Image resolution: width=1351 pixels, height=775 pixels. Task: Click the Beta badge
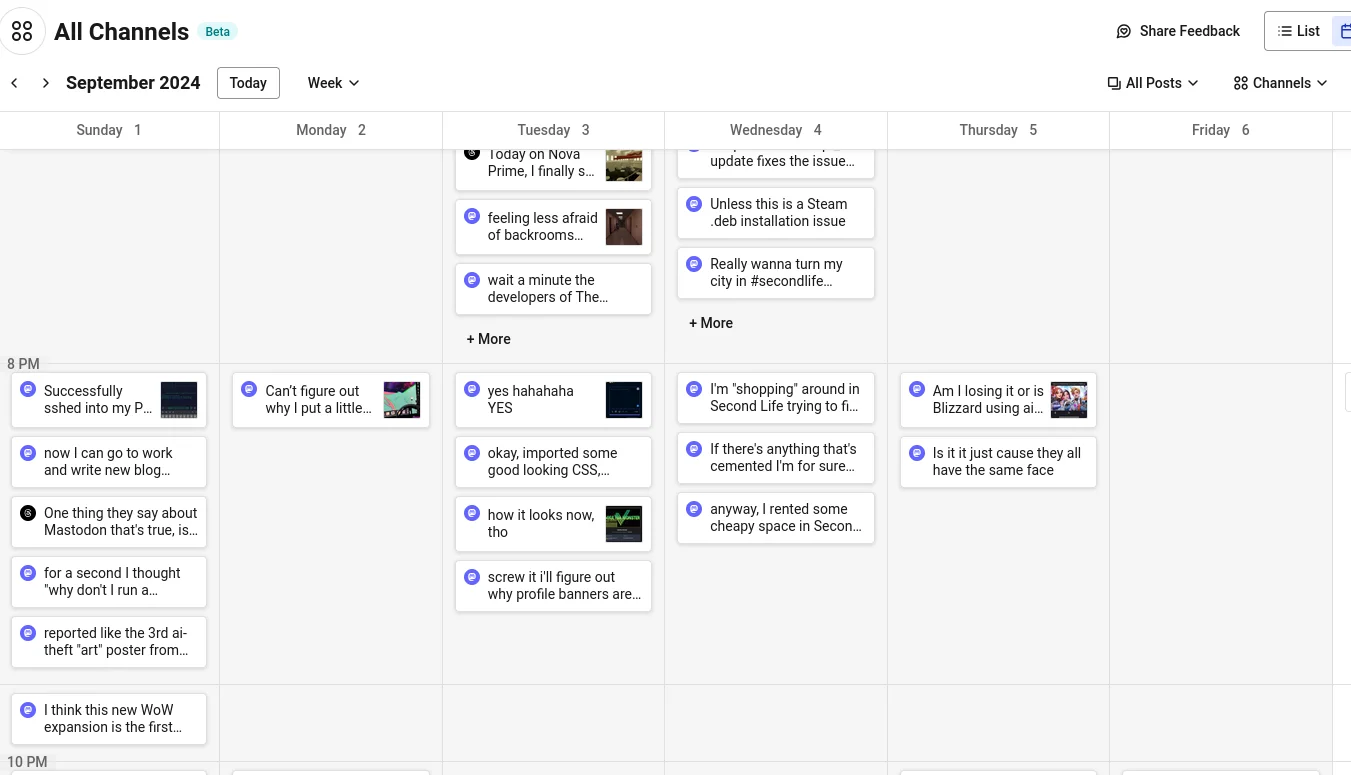[218, 31]
